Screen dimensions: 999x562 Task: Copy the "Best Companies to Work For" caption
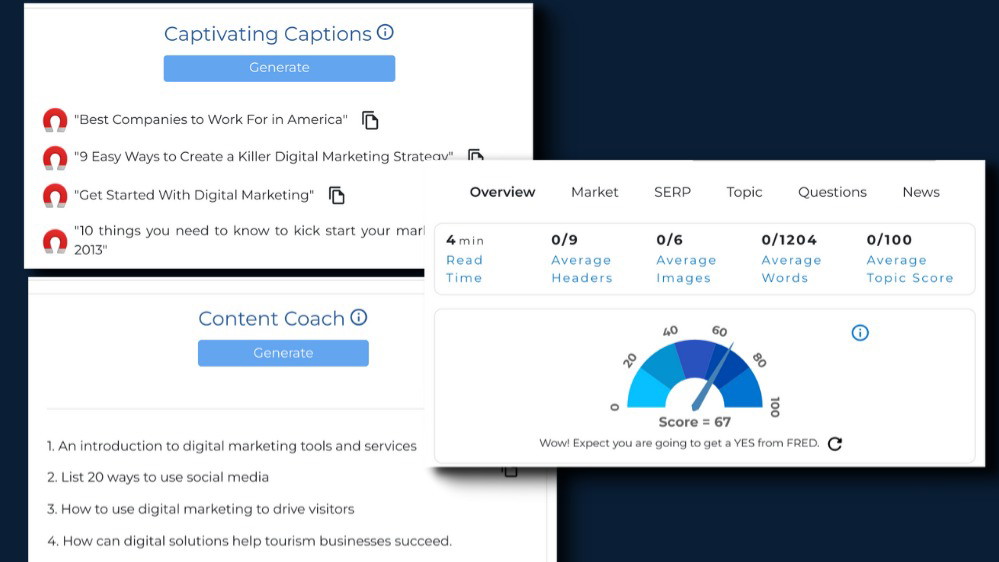[x=370, y=120]
